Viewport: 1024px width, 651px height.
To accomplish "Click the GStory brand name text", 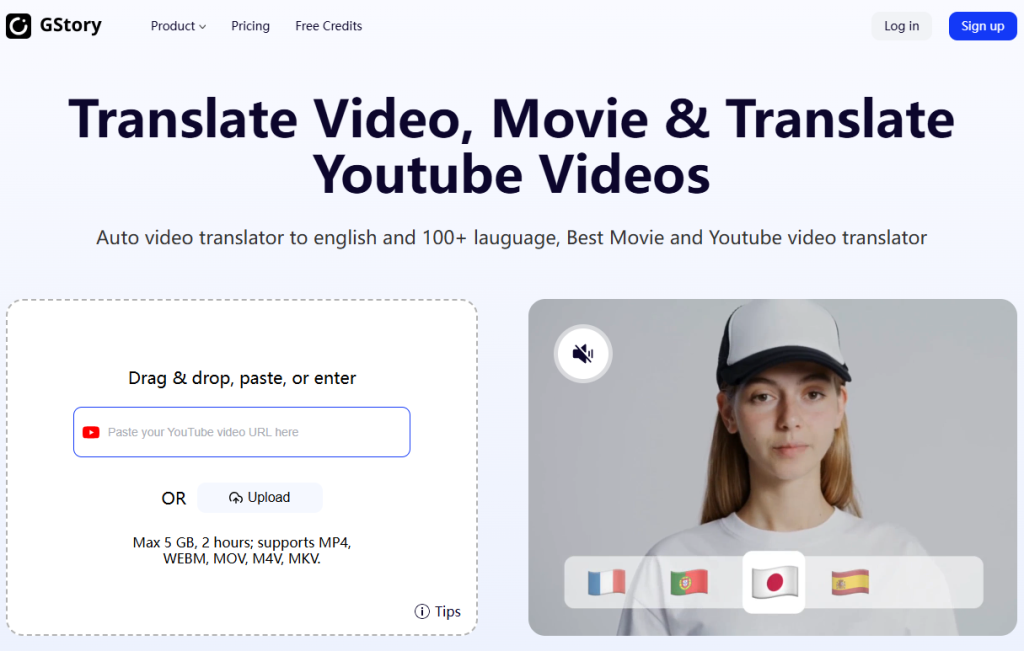I will click(x=71, y=25).
